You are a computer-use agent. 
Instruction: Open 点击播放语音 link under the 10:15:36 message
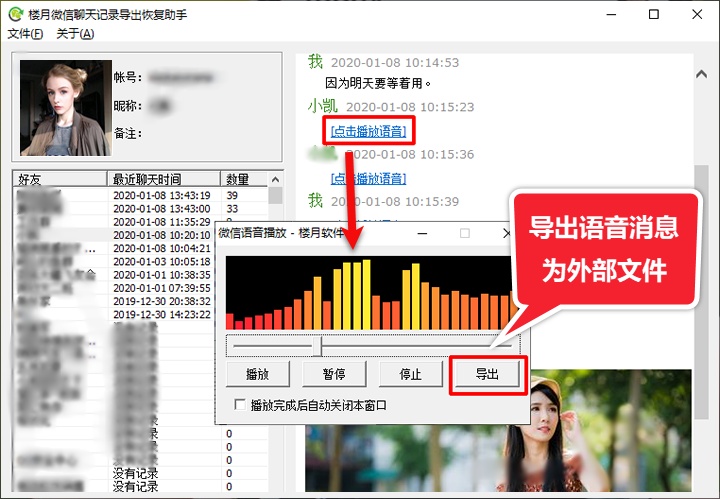[369, 178]
